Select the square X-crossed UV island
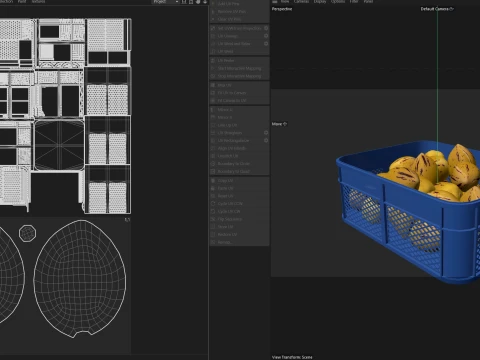 coord(59,145)
